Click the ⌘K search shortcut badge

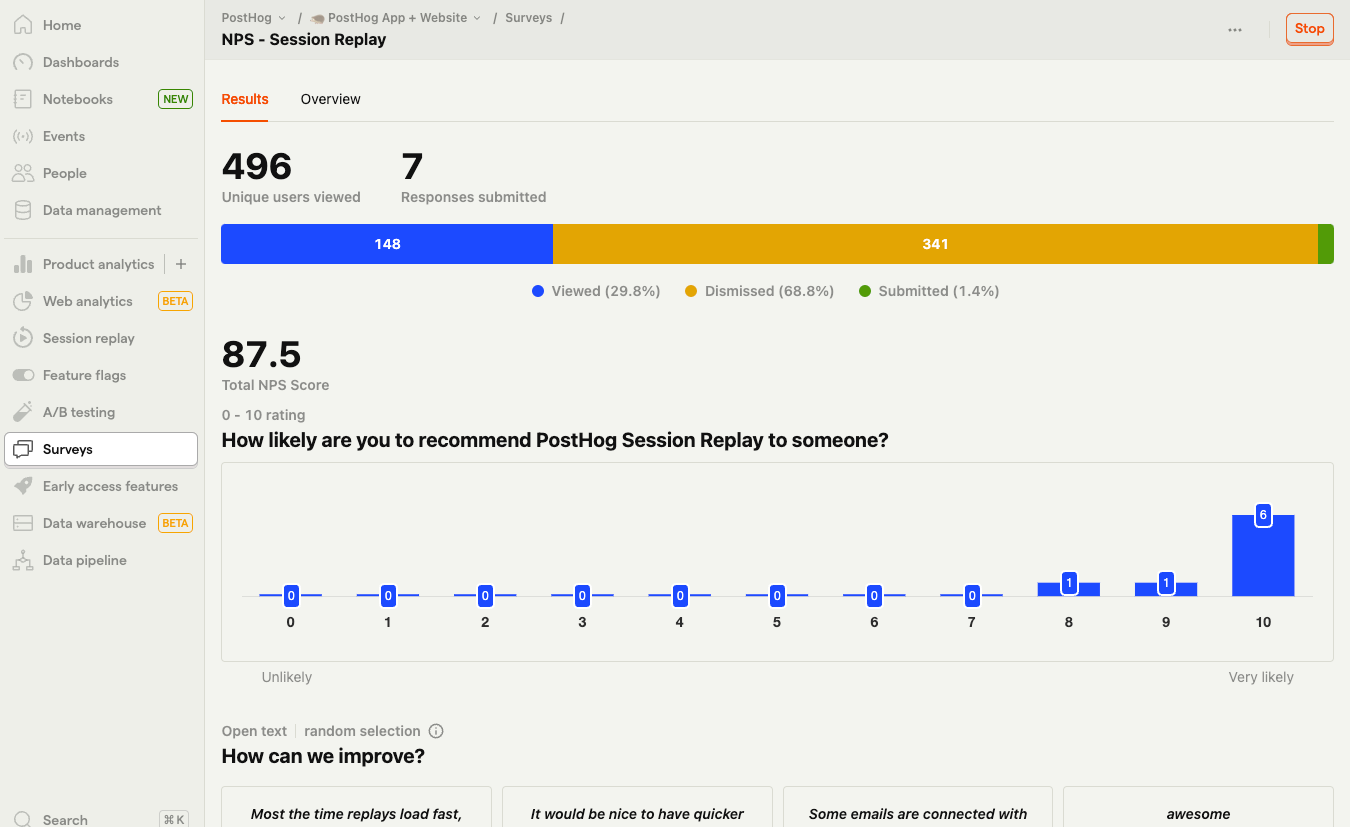(x=174, y=819)
